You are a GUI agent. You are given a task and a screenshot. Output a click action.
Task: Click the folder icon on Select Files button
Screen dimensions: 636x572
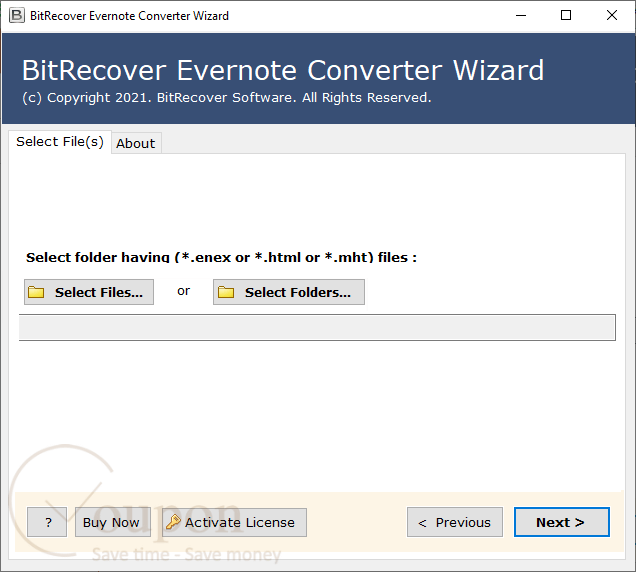[36, 292]
